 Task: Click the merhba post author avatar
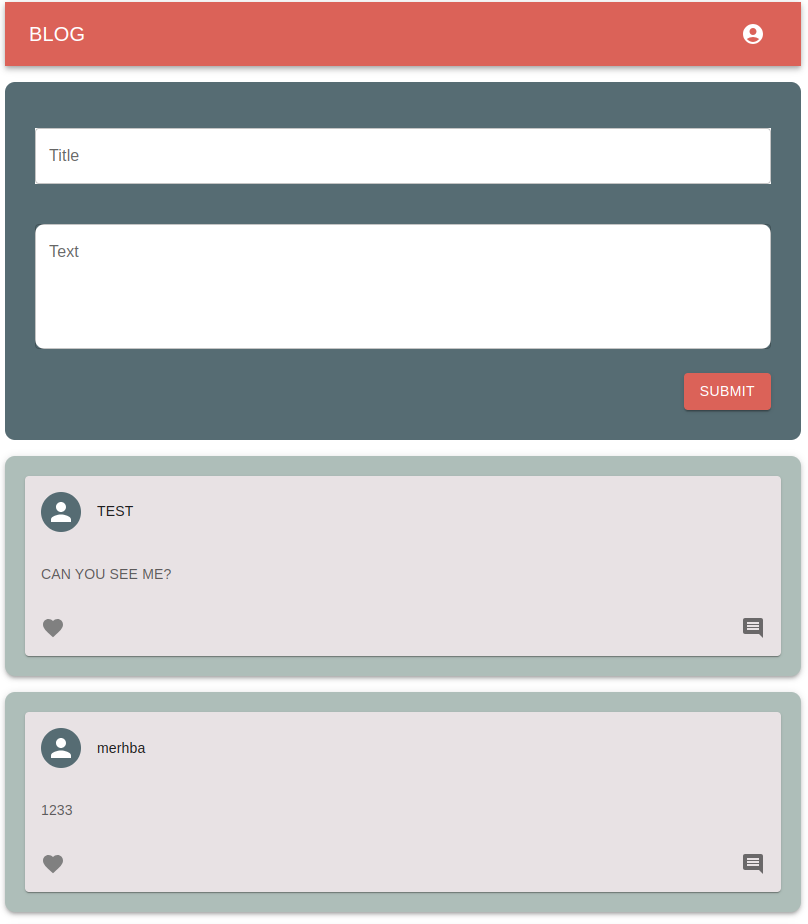(61, 748)
